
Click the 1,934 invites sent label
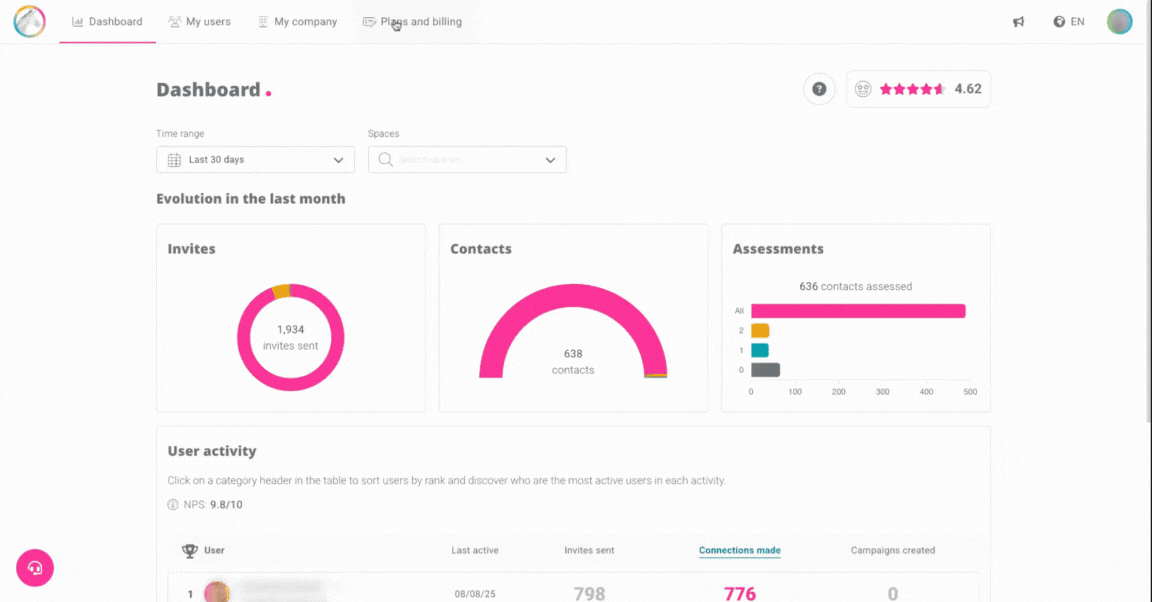click(x=290, y=337)
